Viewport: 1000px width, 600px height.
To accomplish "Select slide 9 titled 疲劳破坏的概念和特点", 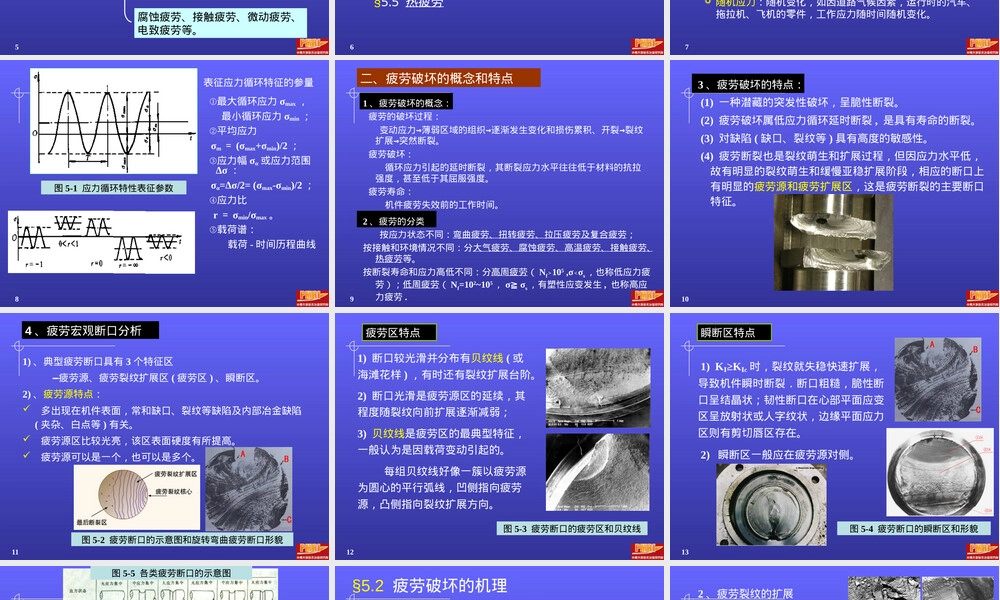I will coord(499,183).
